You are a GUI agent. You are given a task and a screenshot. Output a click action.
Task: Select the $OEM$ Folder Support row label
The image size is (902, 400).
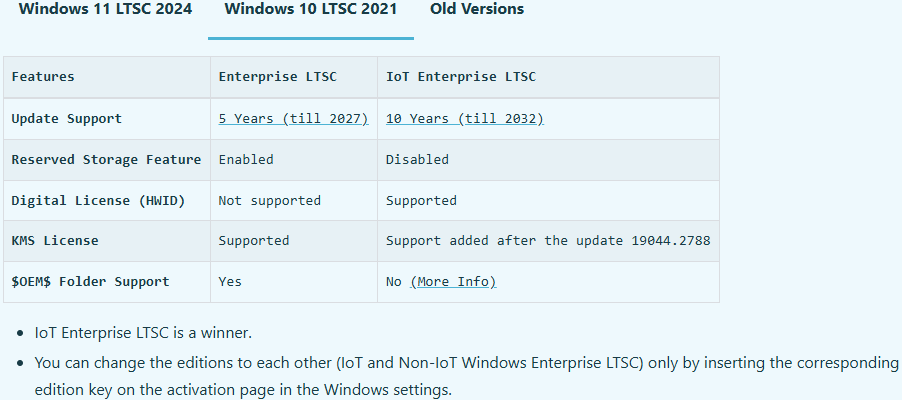click(90, 282)
